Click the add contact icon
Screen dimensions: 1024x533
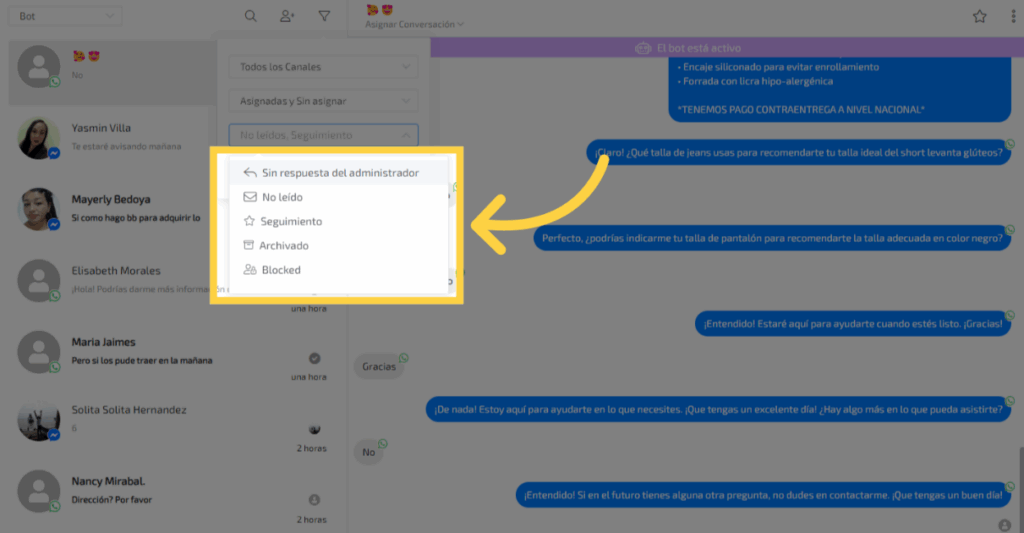(x=288, y=16)
